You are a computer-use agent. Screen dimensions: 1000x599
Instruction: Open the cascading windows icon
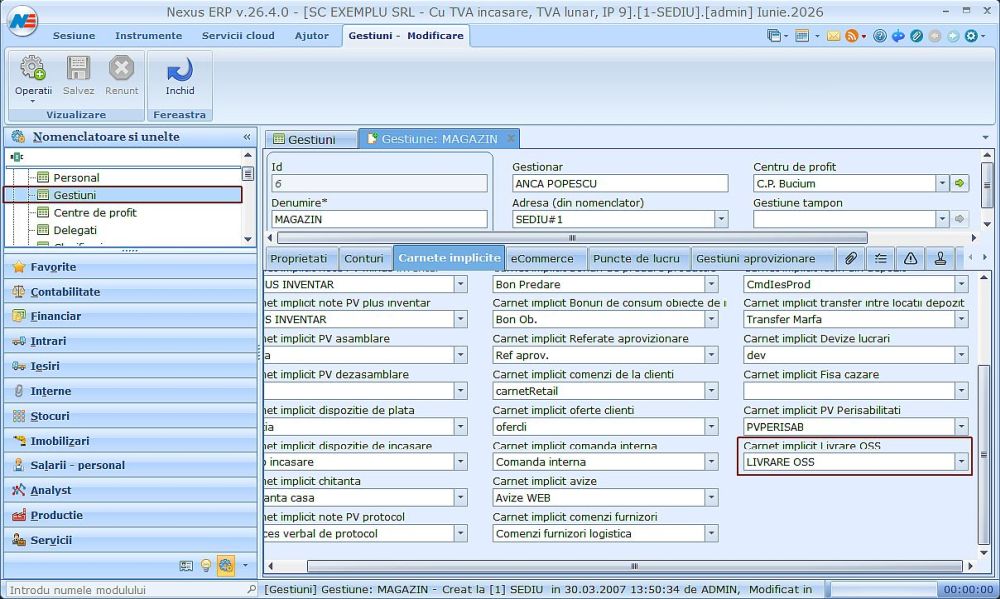[x=774, y=36]
